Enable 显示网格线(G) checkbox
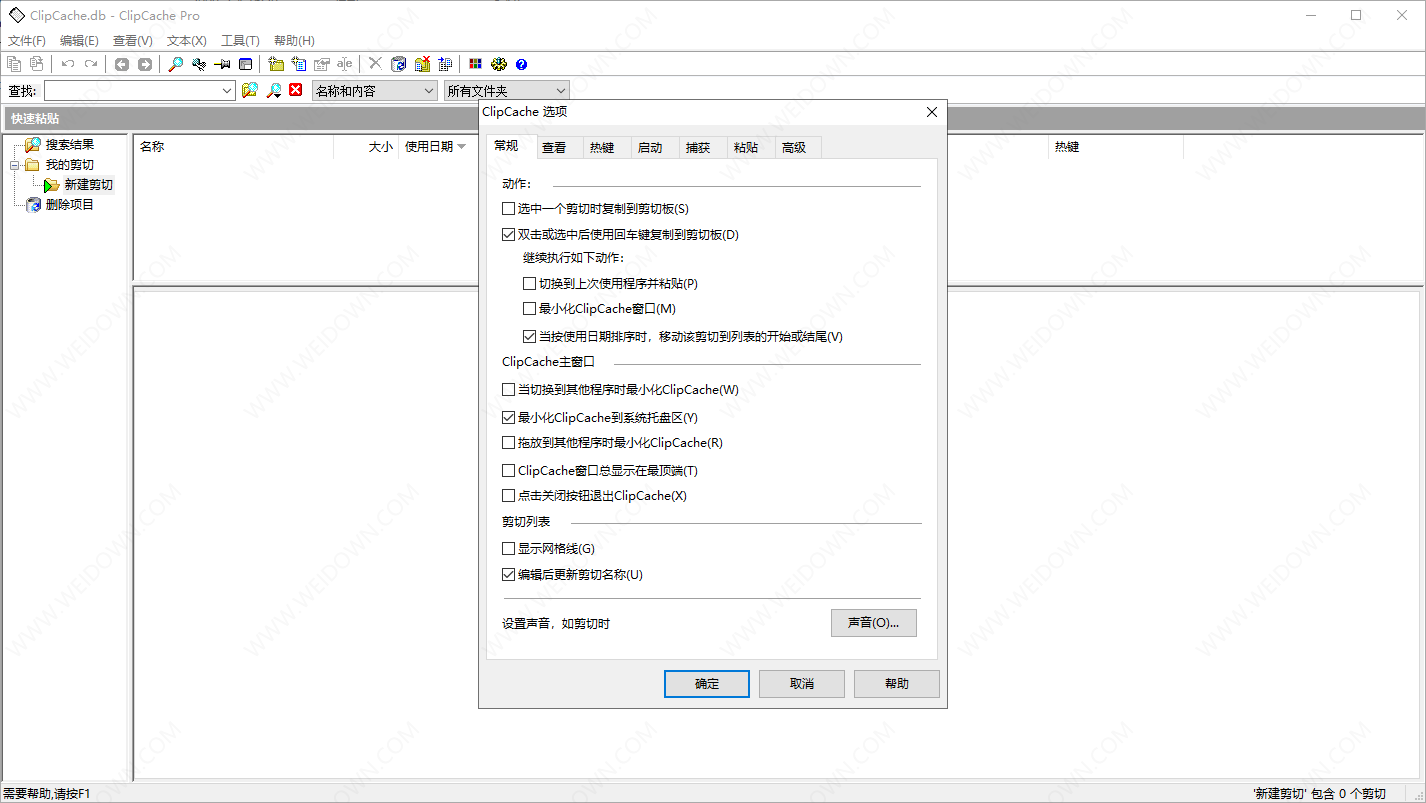This screenshot has height=803, width=1426. pyautogui.click(x=508, y=549)
